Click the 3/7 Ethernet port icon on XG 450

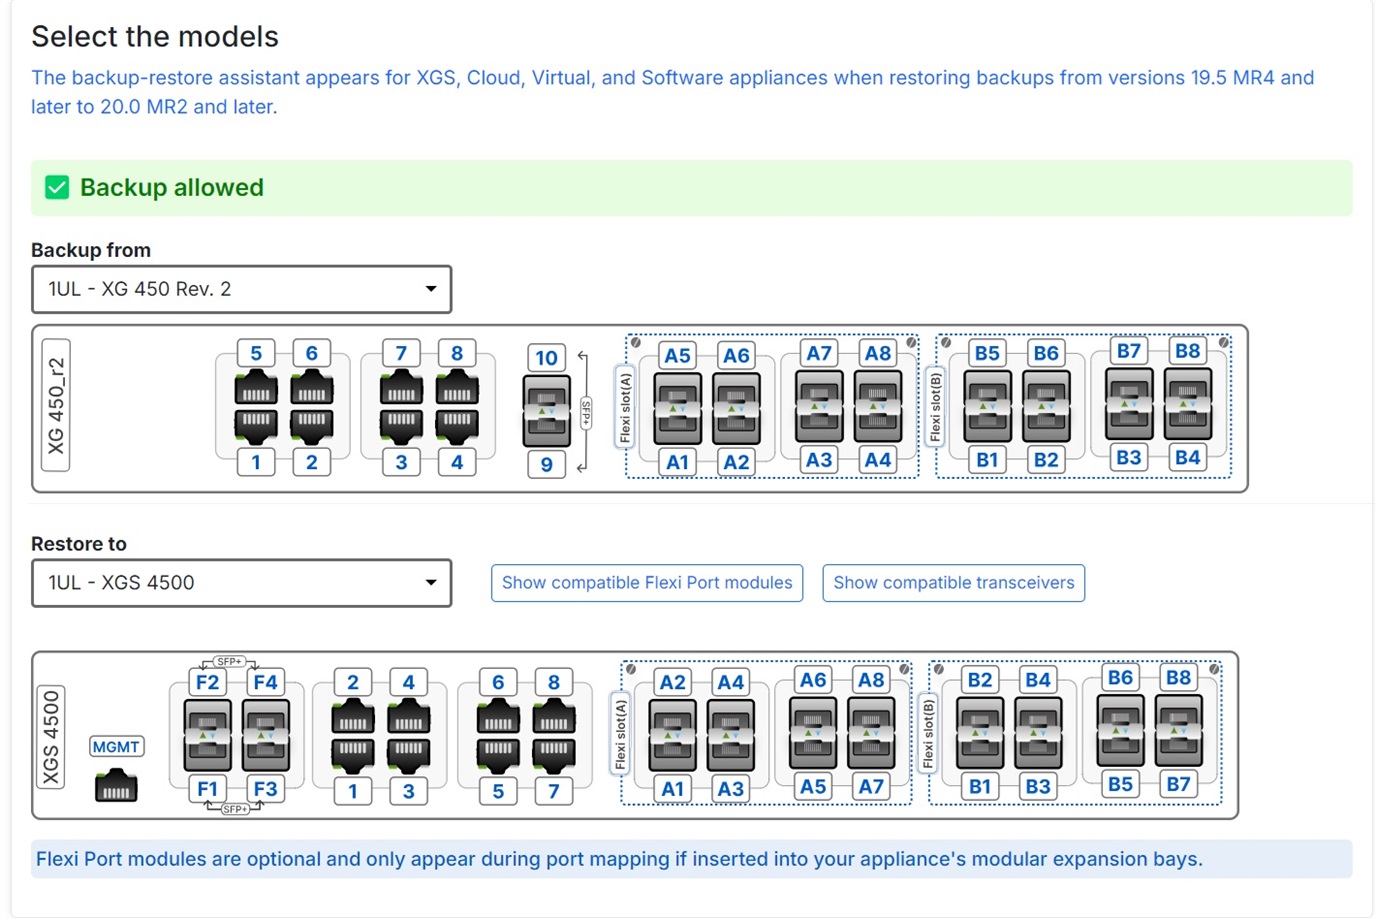401,408
